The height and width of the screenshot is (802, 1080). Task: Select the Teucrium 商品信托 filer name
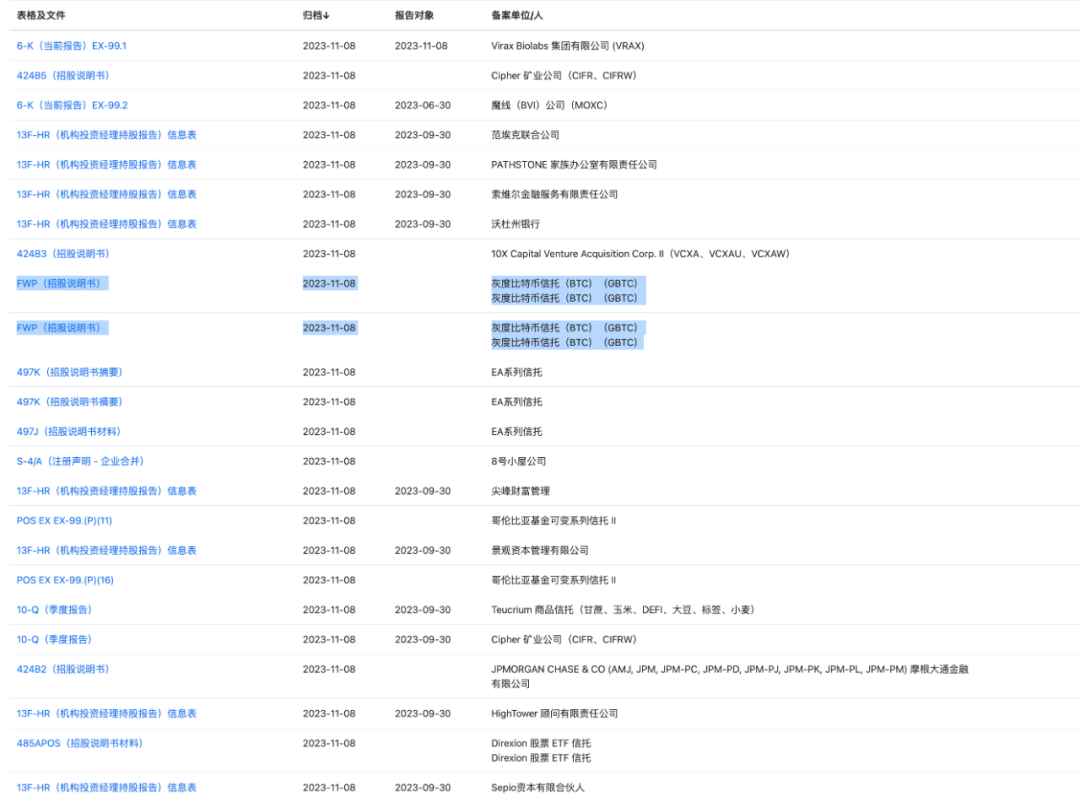click(x=623, y=609)
